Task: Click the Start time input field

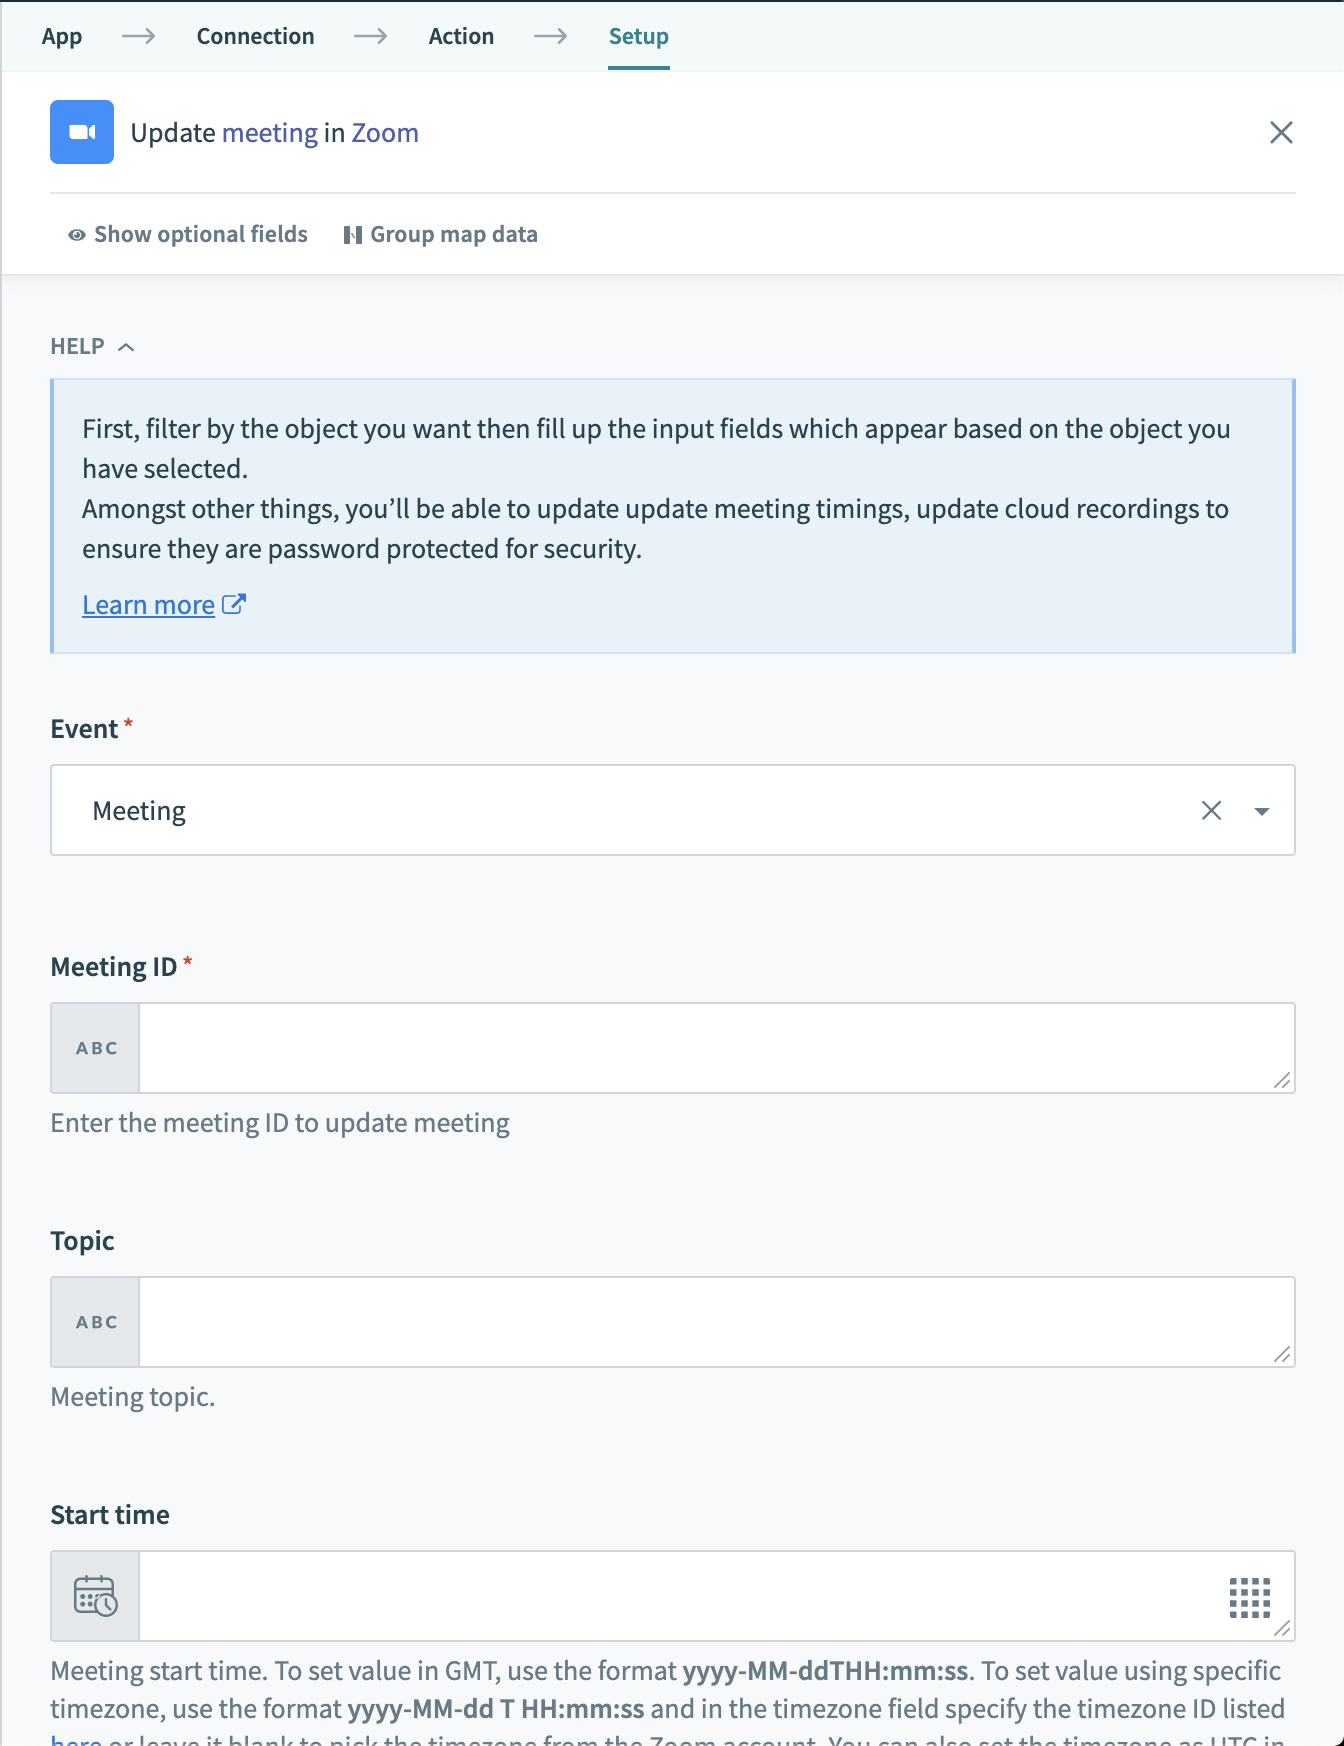Action: pyautogui.click(x=680, y=1596)
